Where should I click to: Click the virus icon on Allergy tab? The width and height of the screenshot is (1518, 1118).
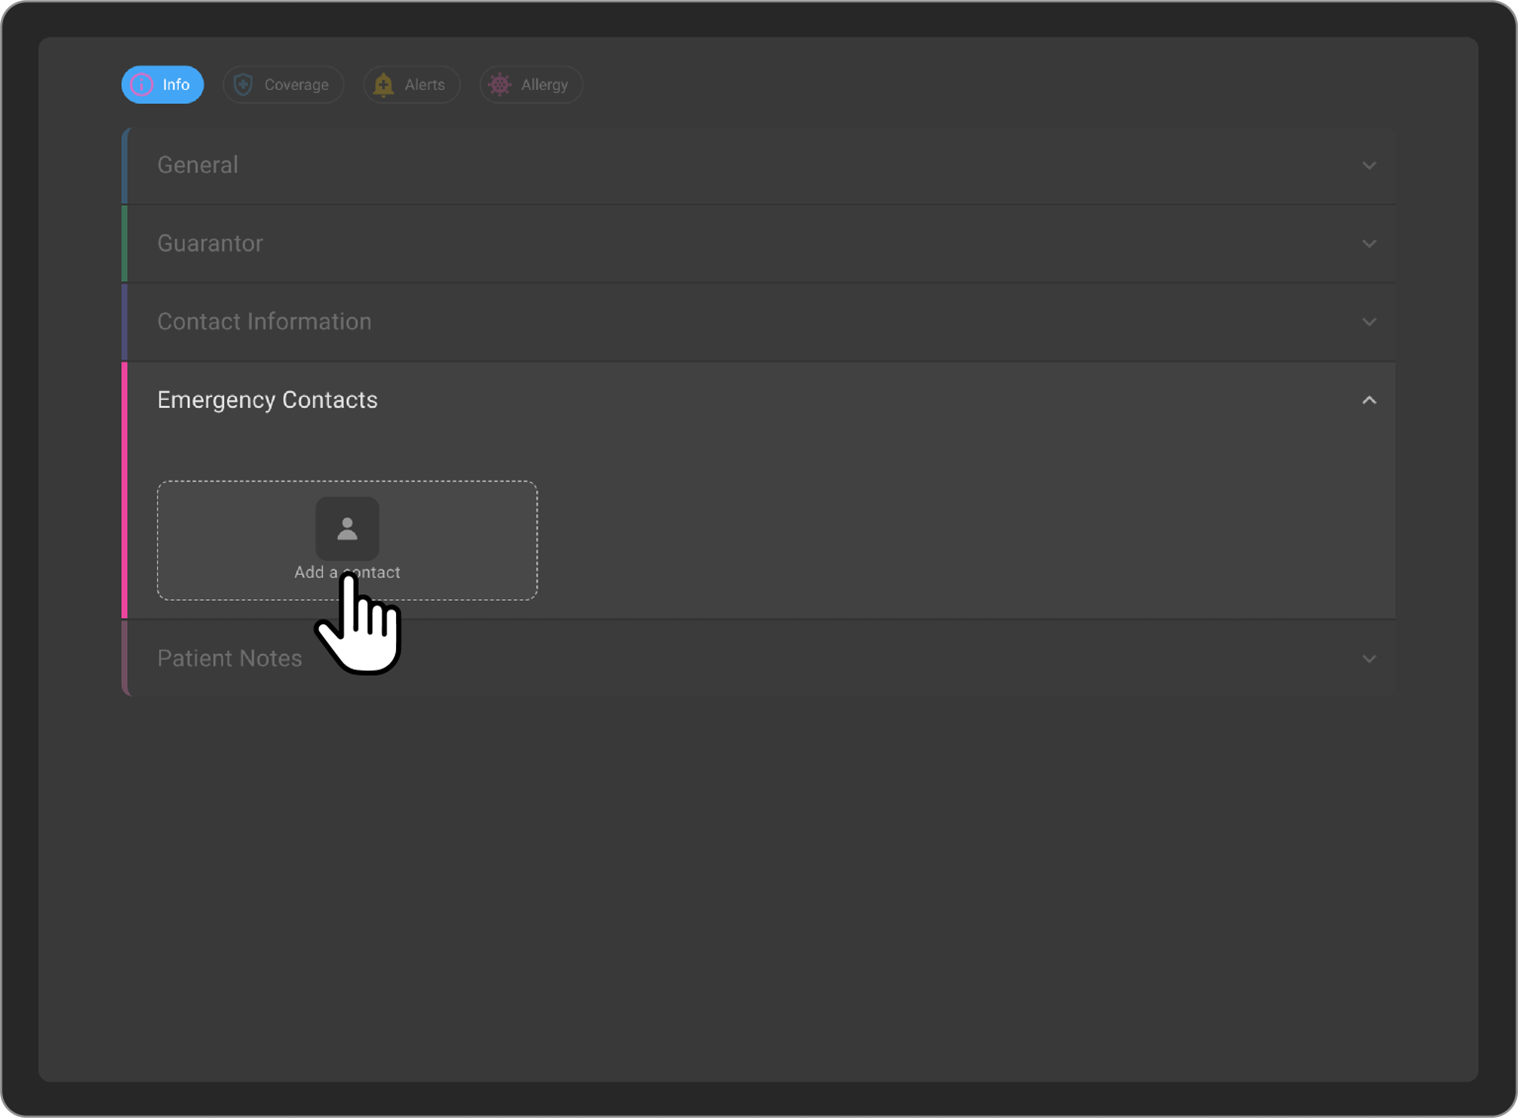pyautogui.click(x=499, y=85)
